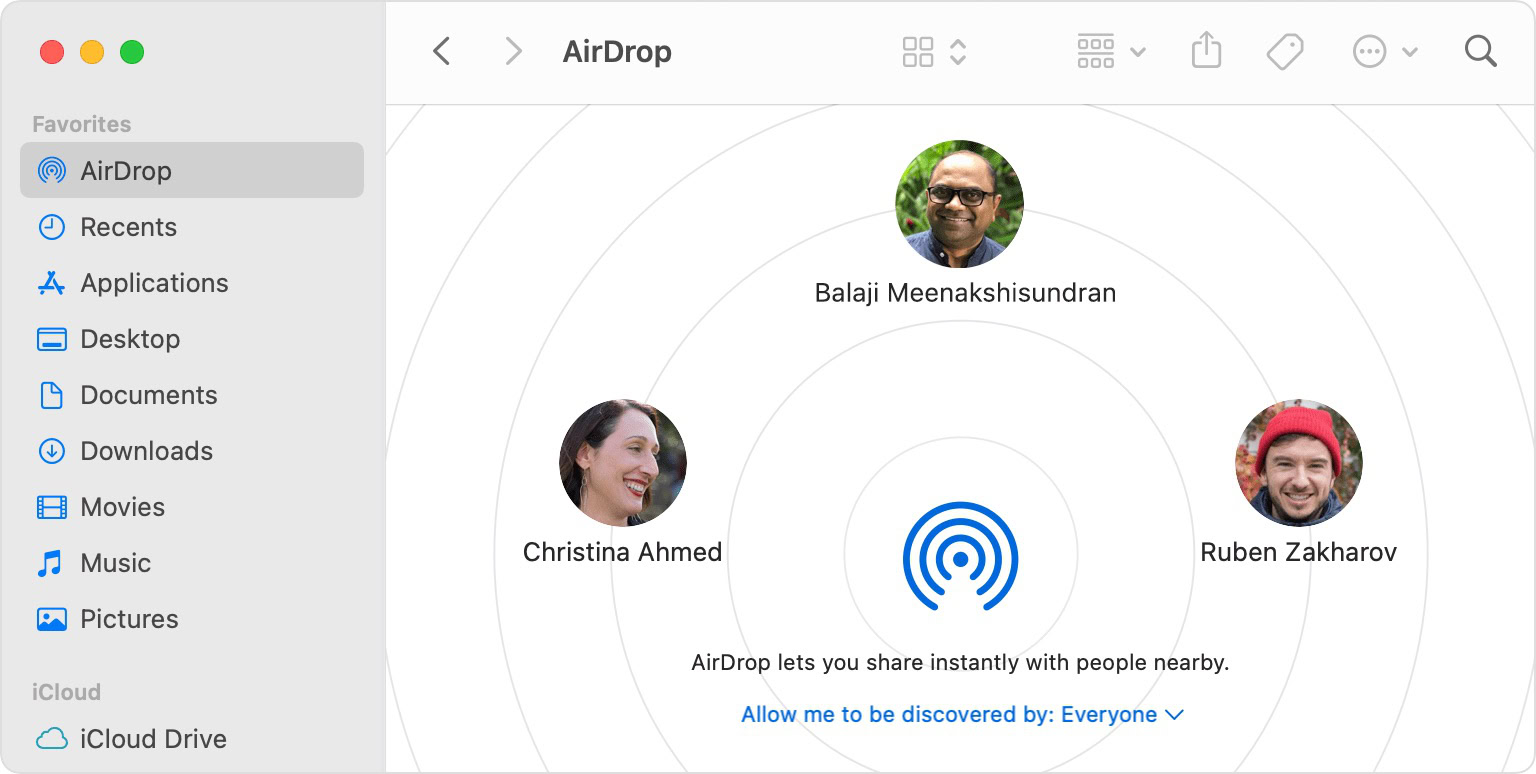Select Ruben Zakharov's avatar
This screenshot has width=1536, height=774.
pos(1298,463)
